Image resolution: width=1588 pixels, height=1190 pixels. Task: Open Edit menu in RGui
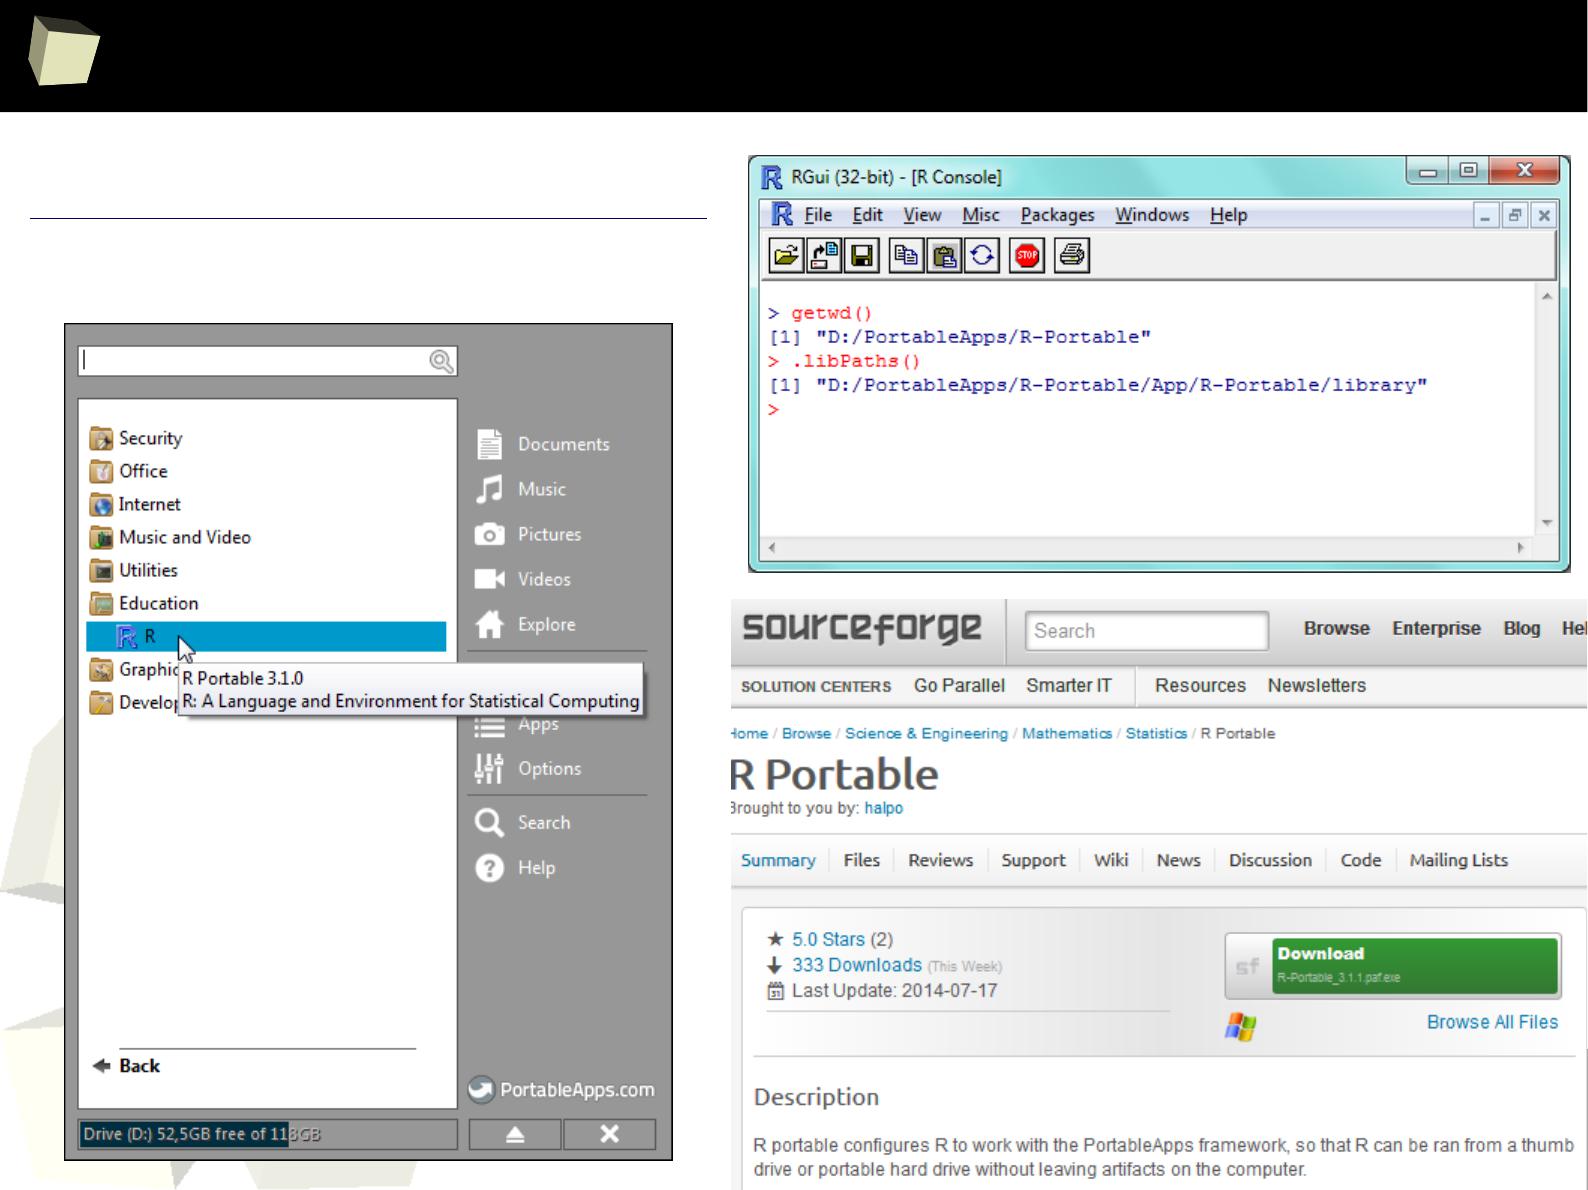pos(867,215)
